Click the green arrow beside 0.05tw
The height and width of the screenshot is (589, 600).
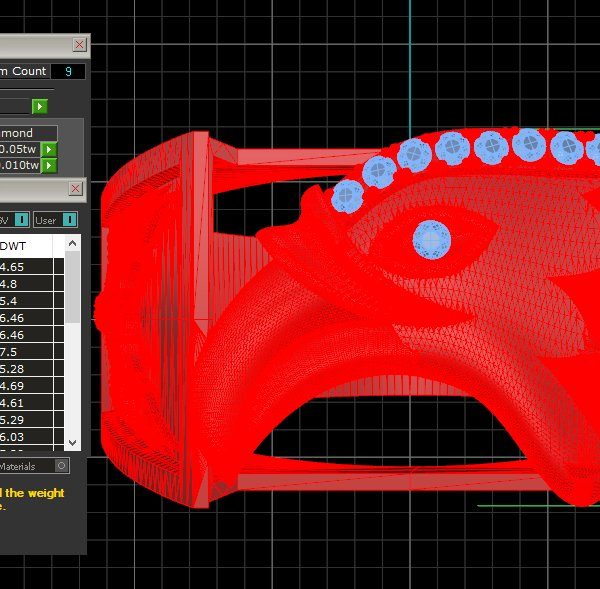click(49, 149)
